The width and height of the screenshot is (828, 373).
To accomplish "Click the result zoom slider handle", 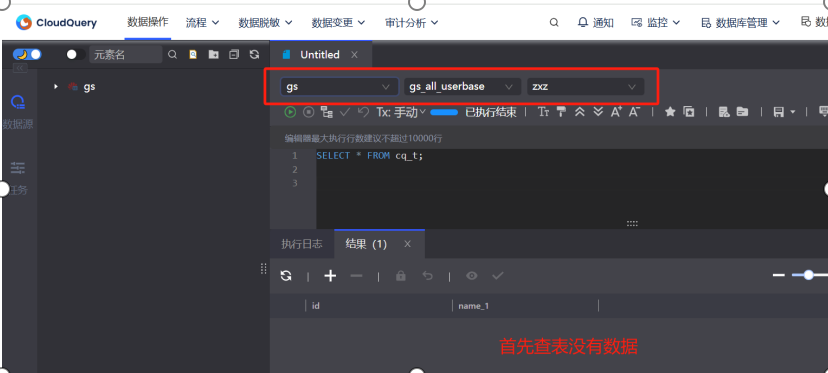I will [x=808, y=275].
